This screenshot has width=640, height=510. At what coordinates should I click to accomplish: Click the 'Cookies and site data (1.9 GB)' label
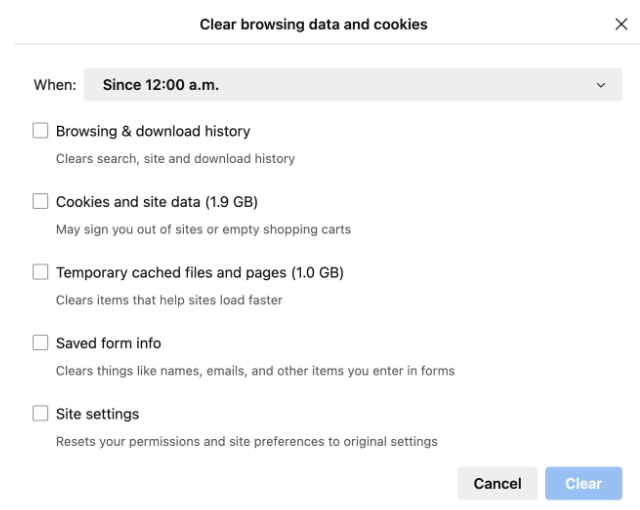click(157, 202)
